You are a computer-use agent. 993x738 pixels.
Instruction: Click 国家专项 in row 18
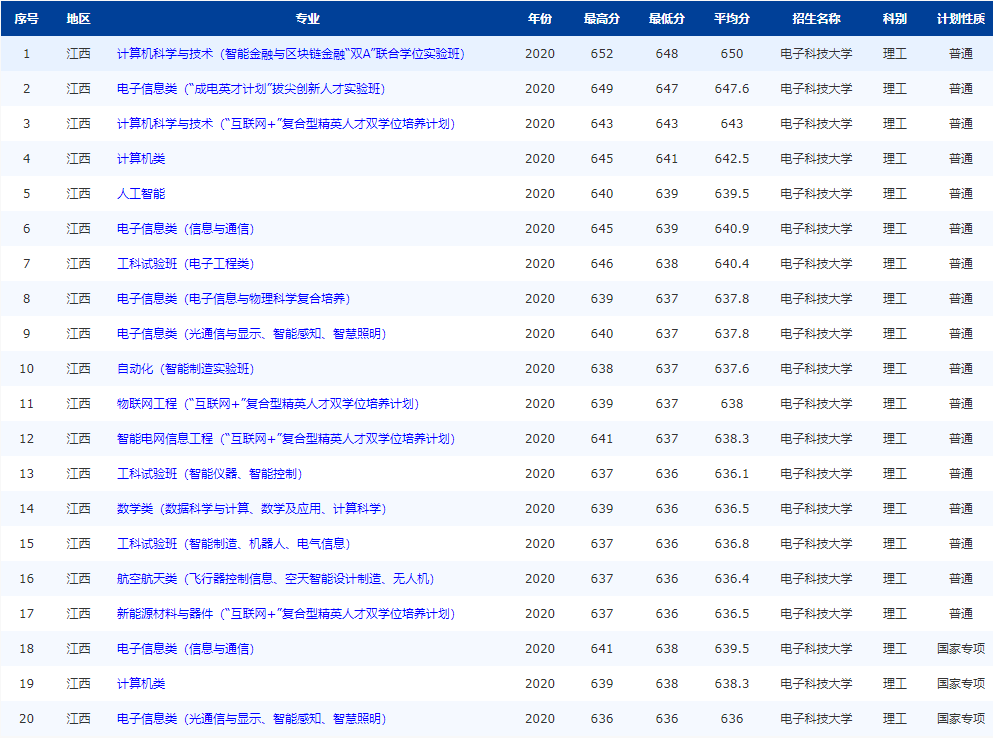coord(961,649)
